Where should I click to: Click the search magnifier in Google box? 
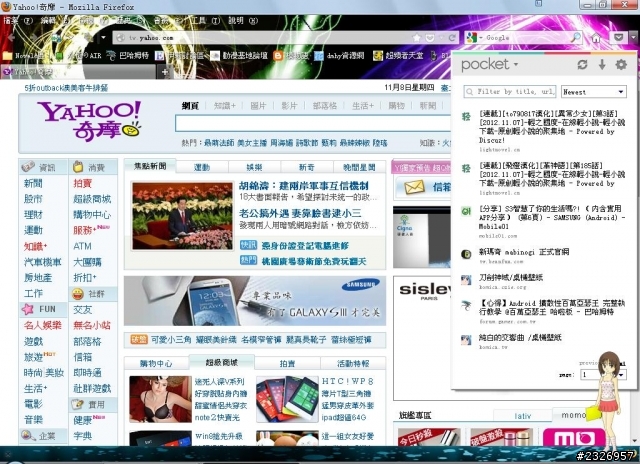(576, 38)
